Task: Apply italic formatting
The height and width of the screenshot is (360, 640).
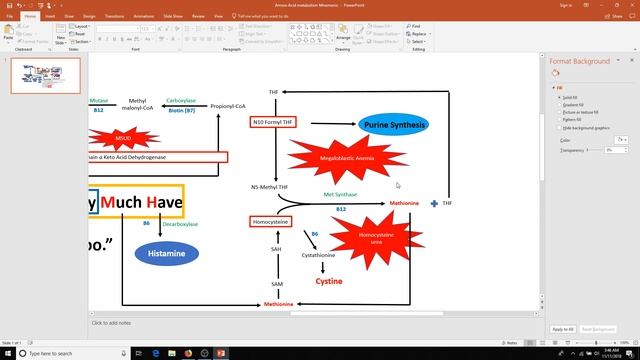Action: click(107, 39)
